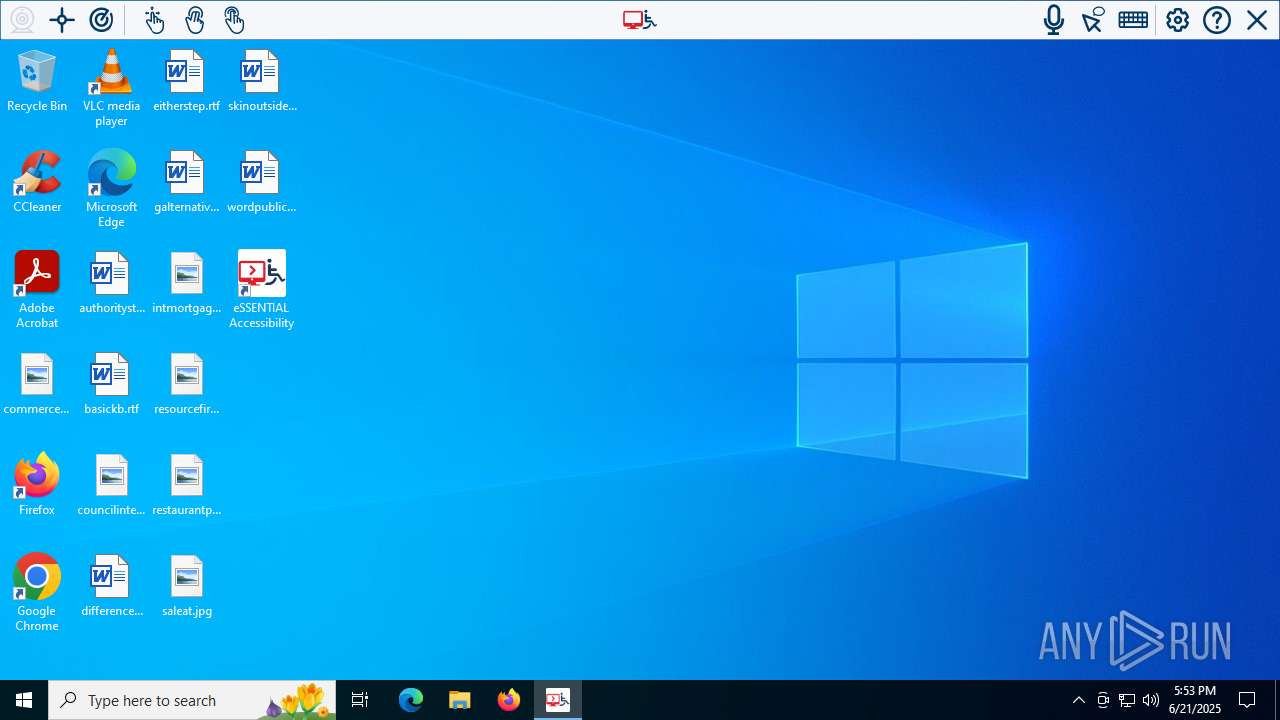The height and width of the screenshot is (720, 1280).
Task: Select the crosshair pointer tool
Action: [x=62, y=20]
